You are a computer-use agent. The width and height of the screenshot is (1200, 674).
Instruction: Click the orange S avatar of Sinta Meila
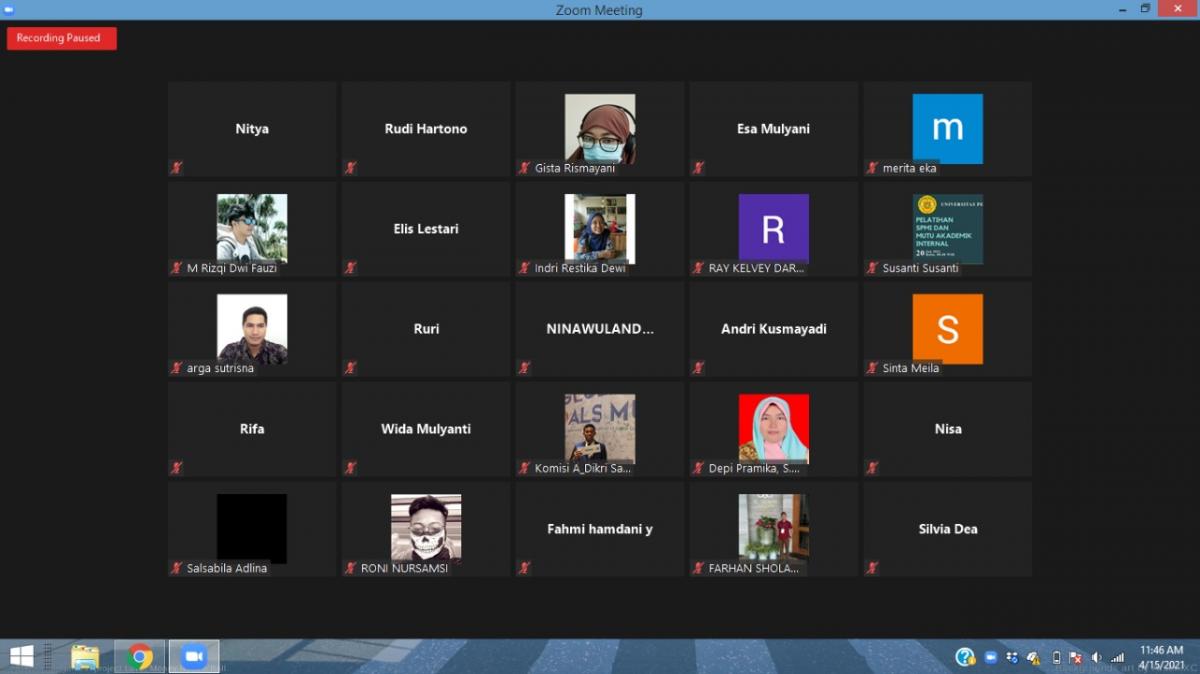[x=947, y=329]
